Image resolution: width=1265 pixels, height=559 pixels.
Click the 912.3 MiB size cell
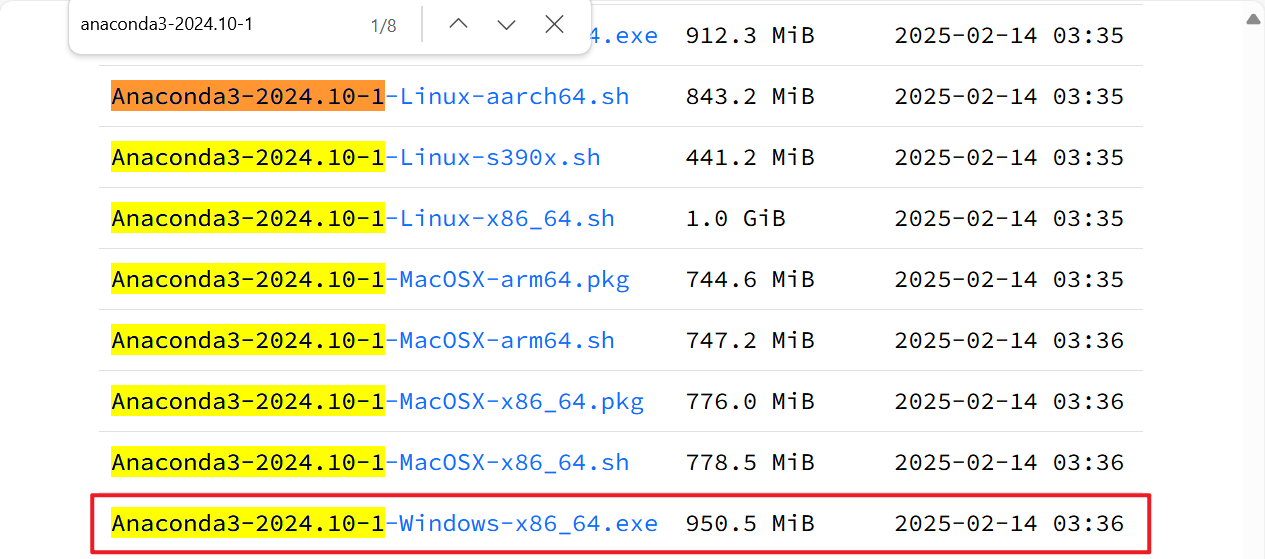750,36
